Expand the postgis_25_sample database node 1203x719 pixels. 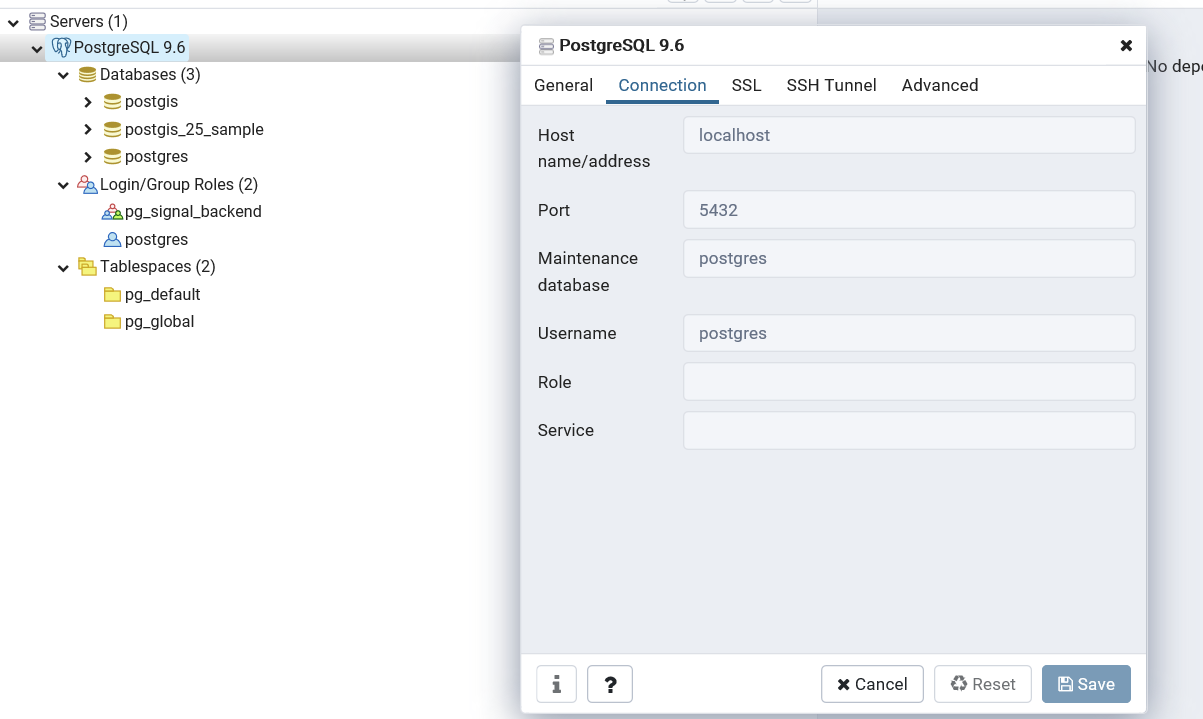click(88, 130)
